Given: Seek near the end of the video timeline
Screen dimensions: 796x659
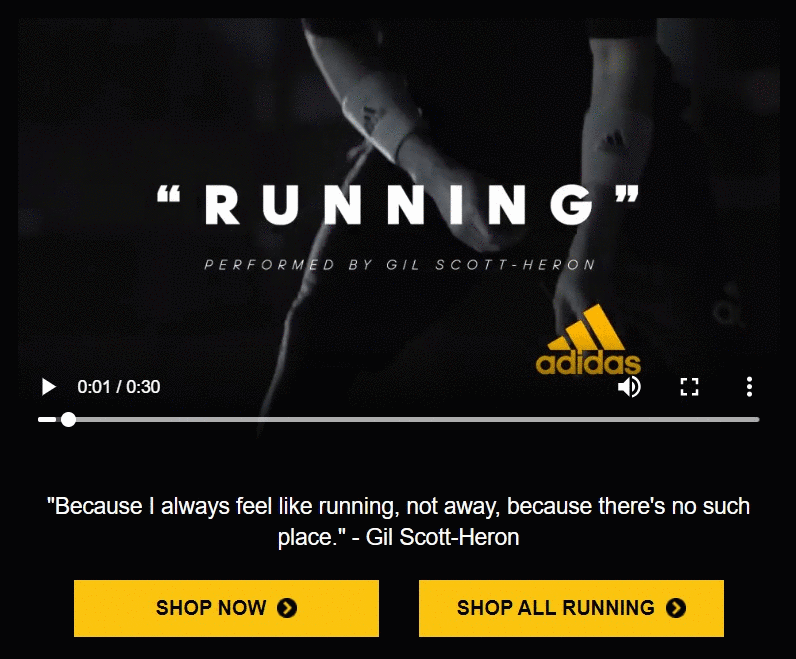Looking at the screenshot, I should pos(741,419).
